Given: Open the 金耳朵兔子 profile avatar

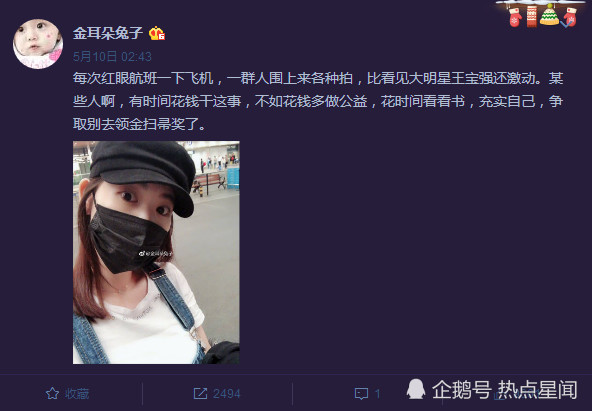Looking at the screenshot, I should click(38, 43).
